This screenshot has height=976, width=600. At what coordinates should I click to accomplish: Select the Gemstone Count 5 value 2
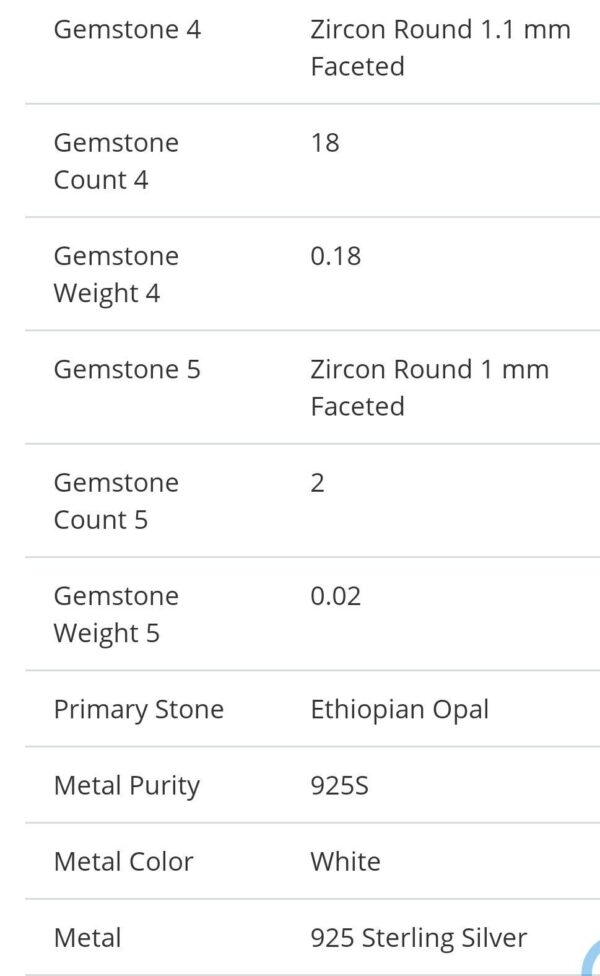point(318,483)
